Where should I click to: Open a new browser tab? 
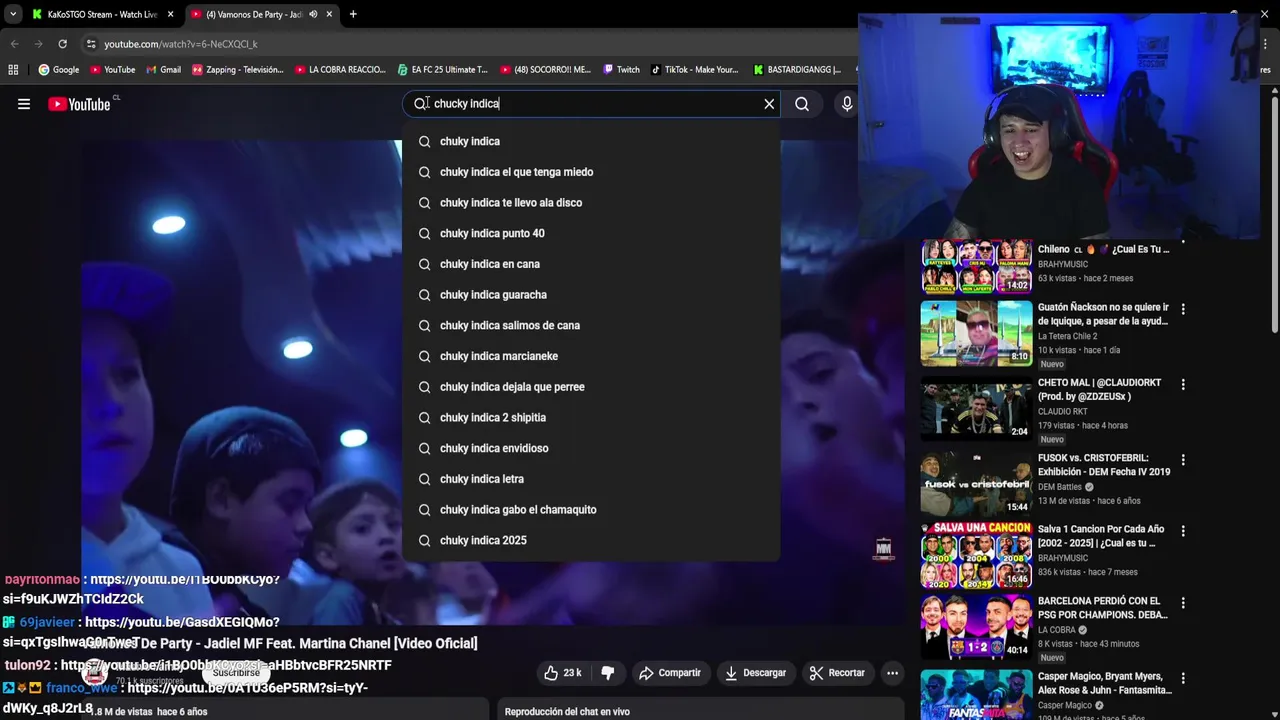tap(353, 14)
